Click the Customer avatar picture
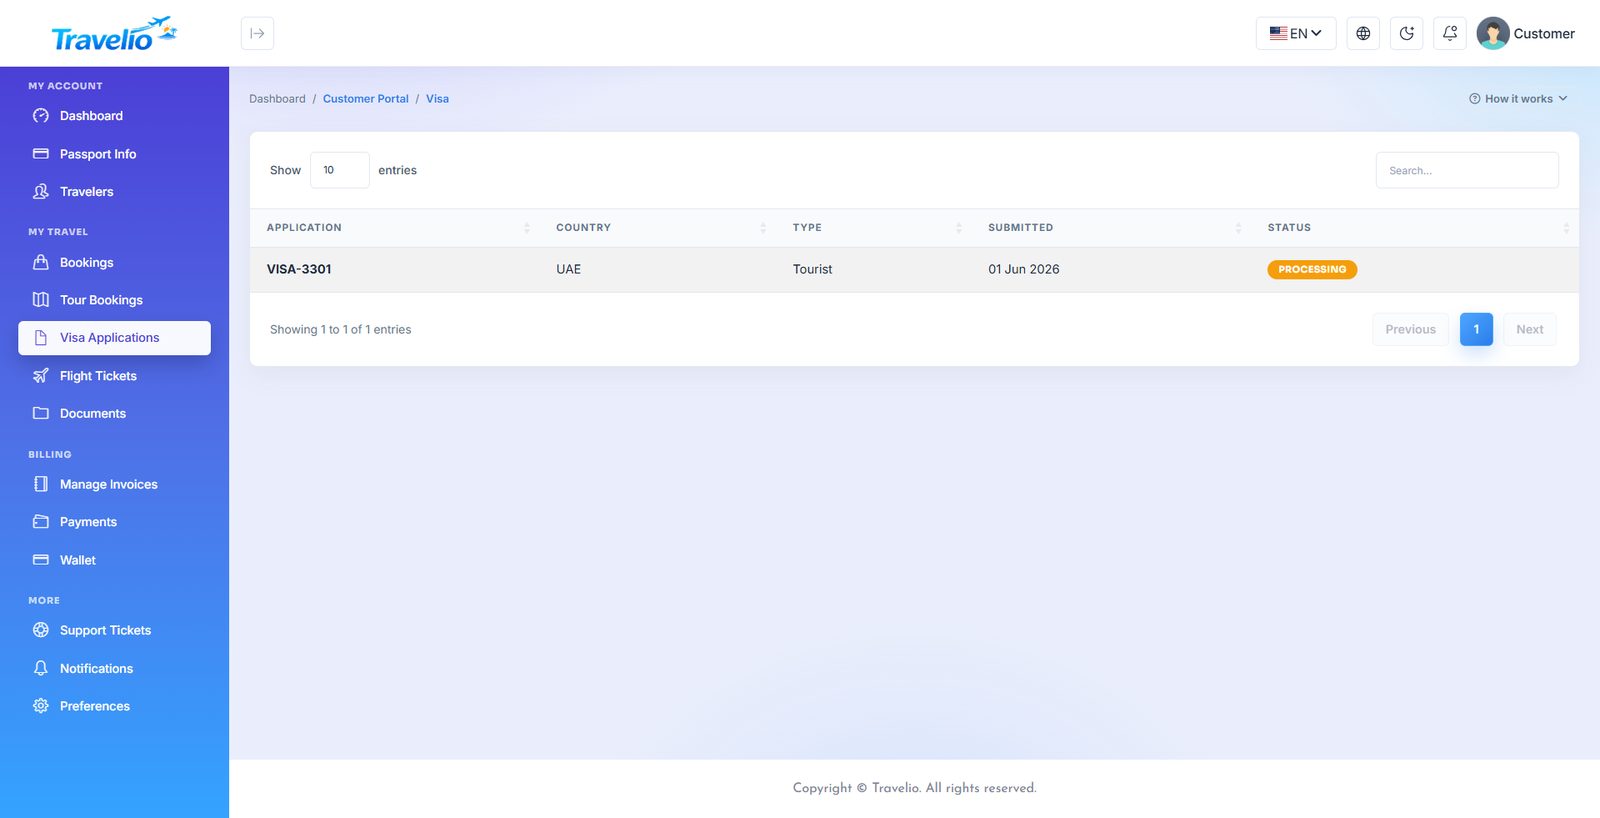Viewport: 1600px width, 818px height. [x=1493, y=33]
